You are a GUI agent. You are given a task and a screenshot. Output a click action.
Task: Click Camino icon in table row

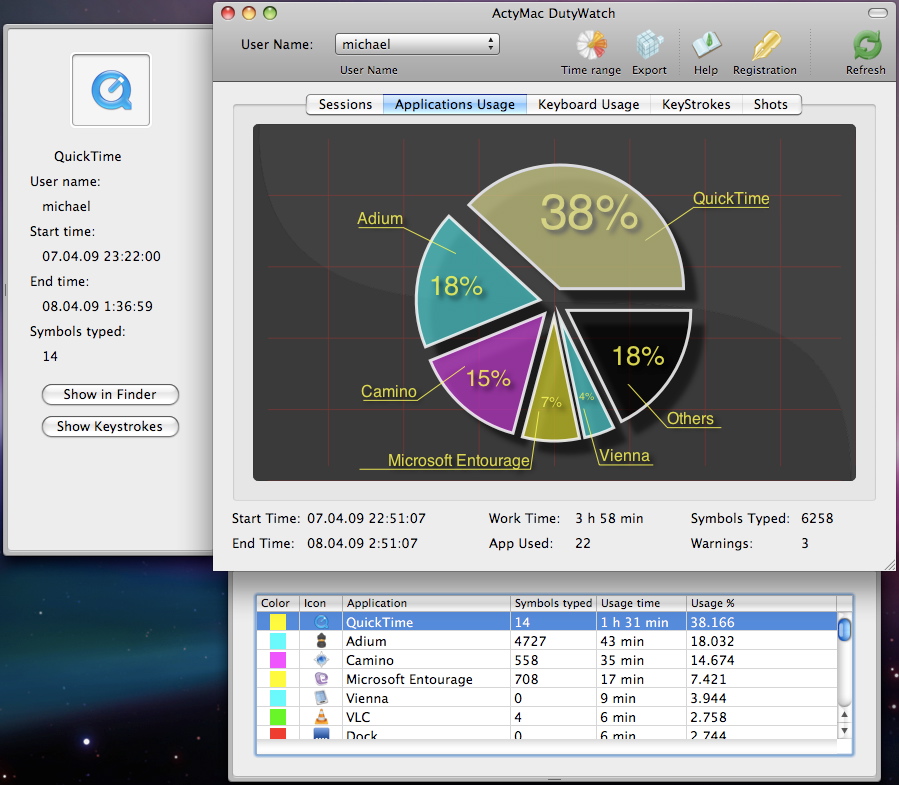(x=322, y=659)
